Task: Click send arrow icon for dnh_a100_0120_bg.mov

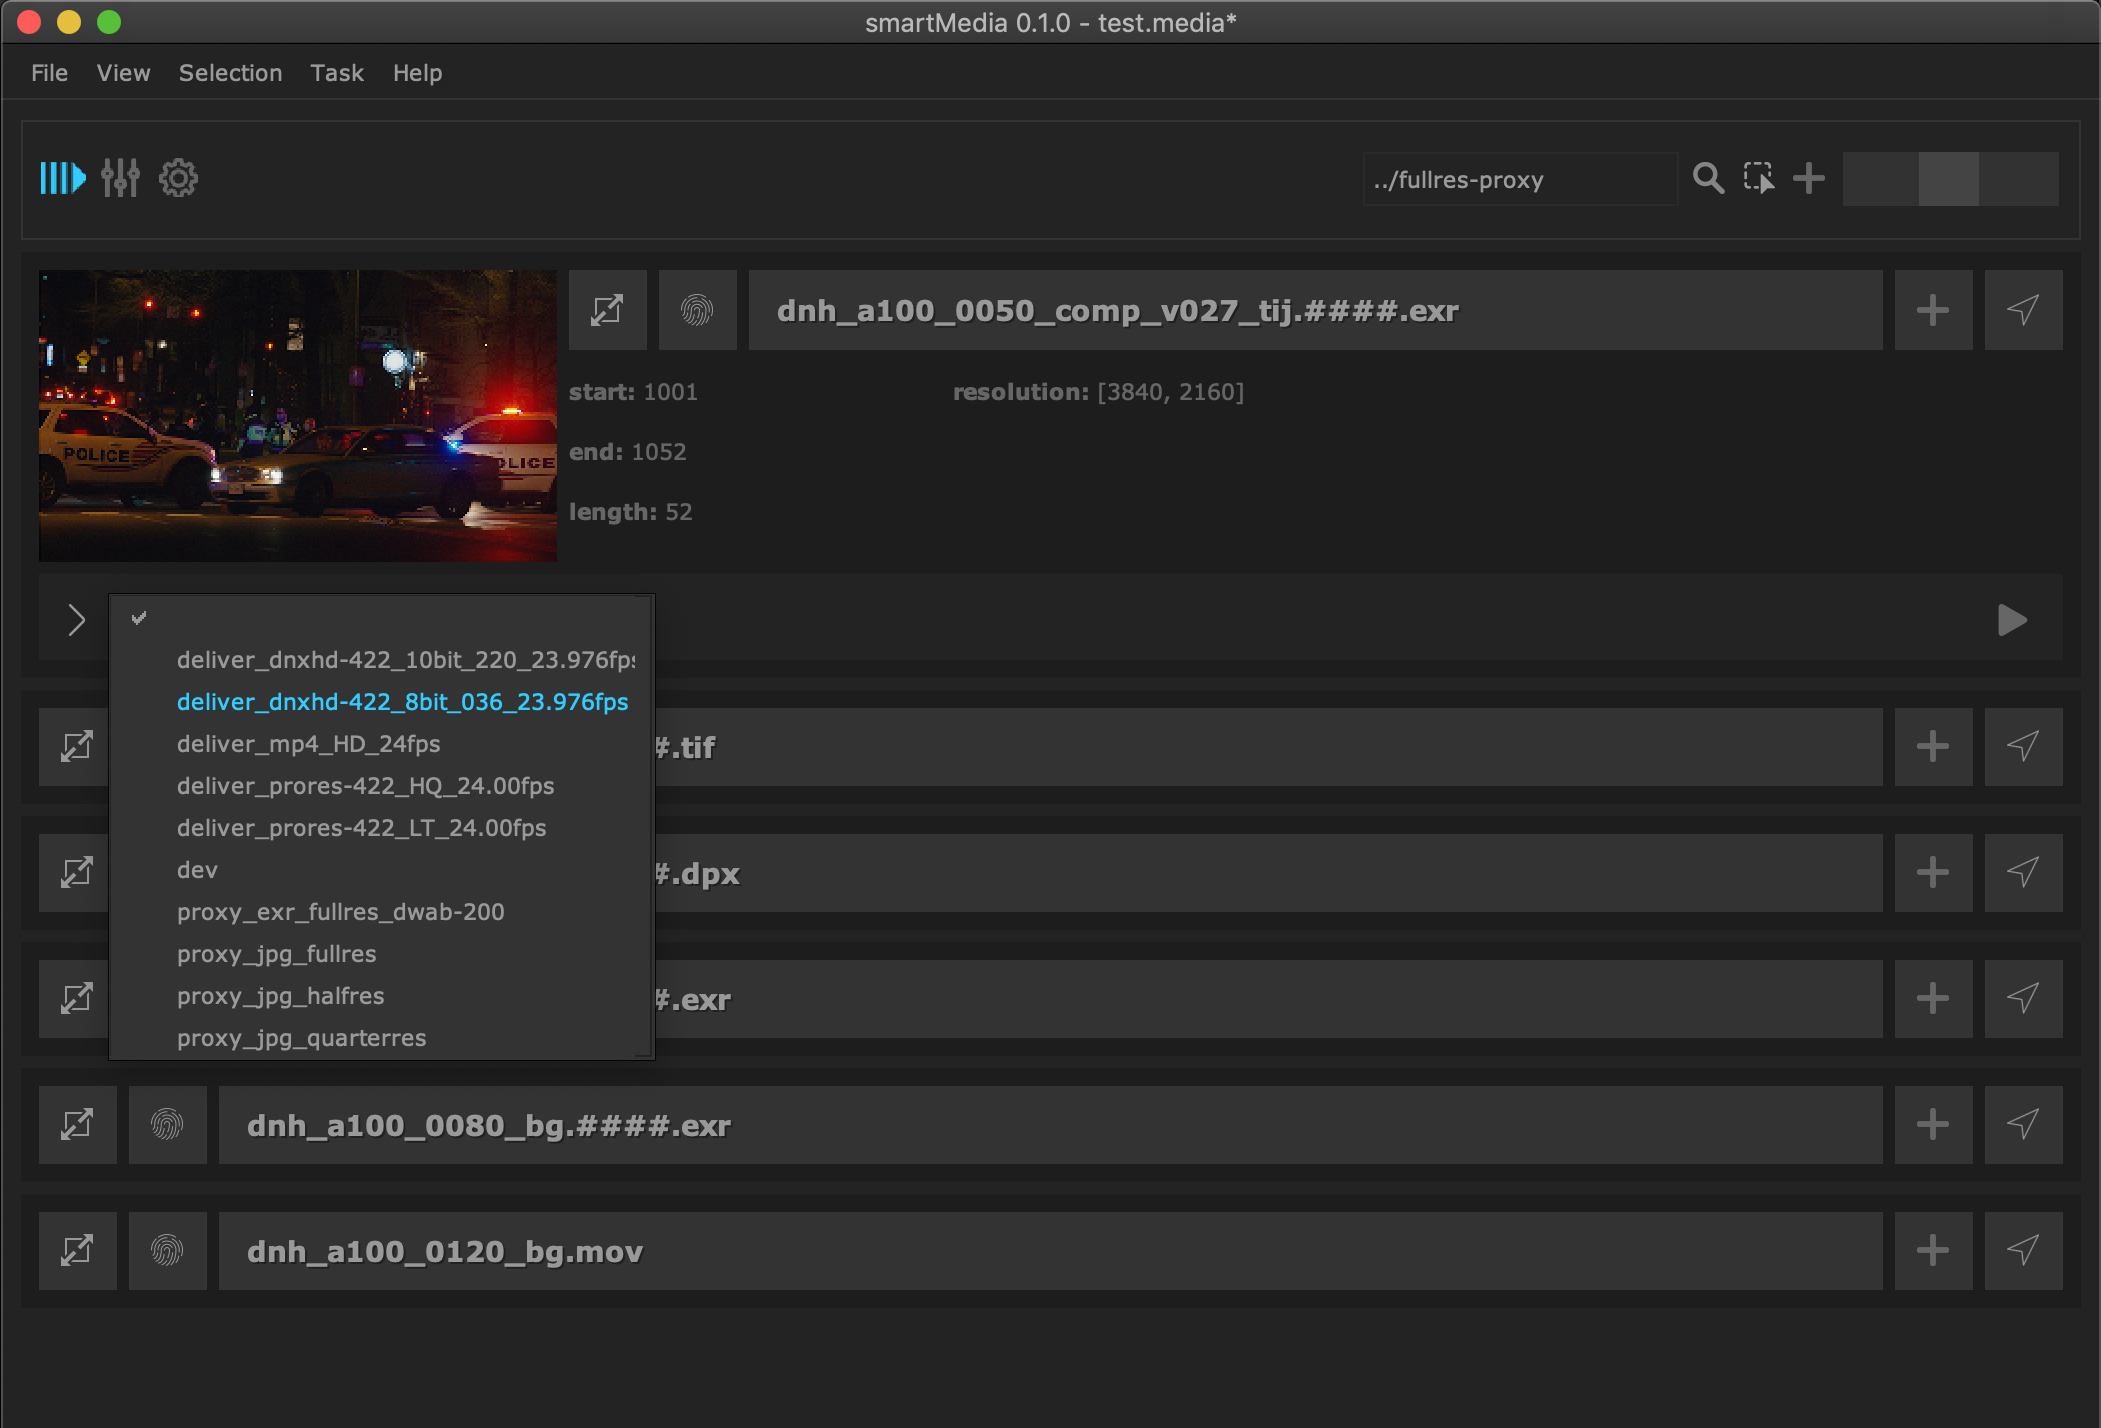Action: pyautogui.click(x=2022, y=1250)
